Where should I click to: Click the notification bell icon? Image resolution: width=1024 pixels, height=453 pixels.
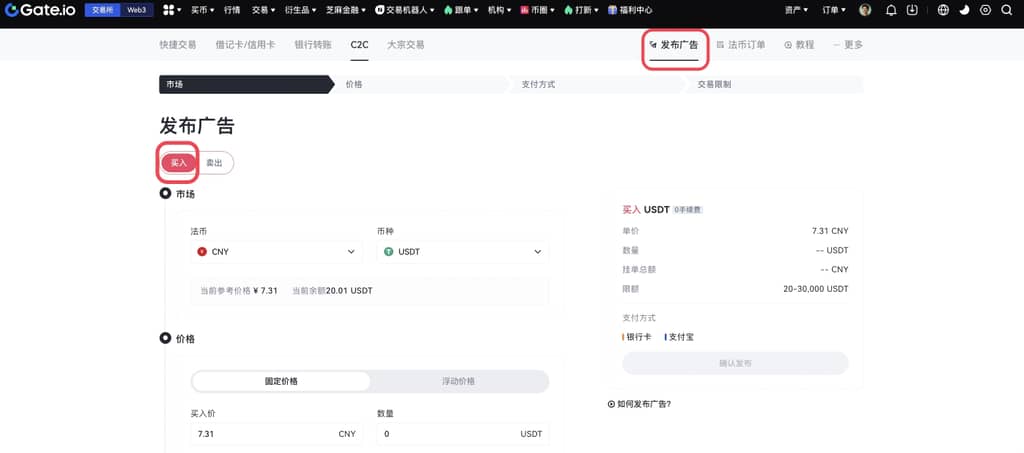click(x=891, y=10)
